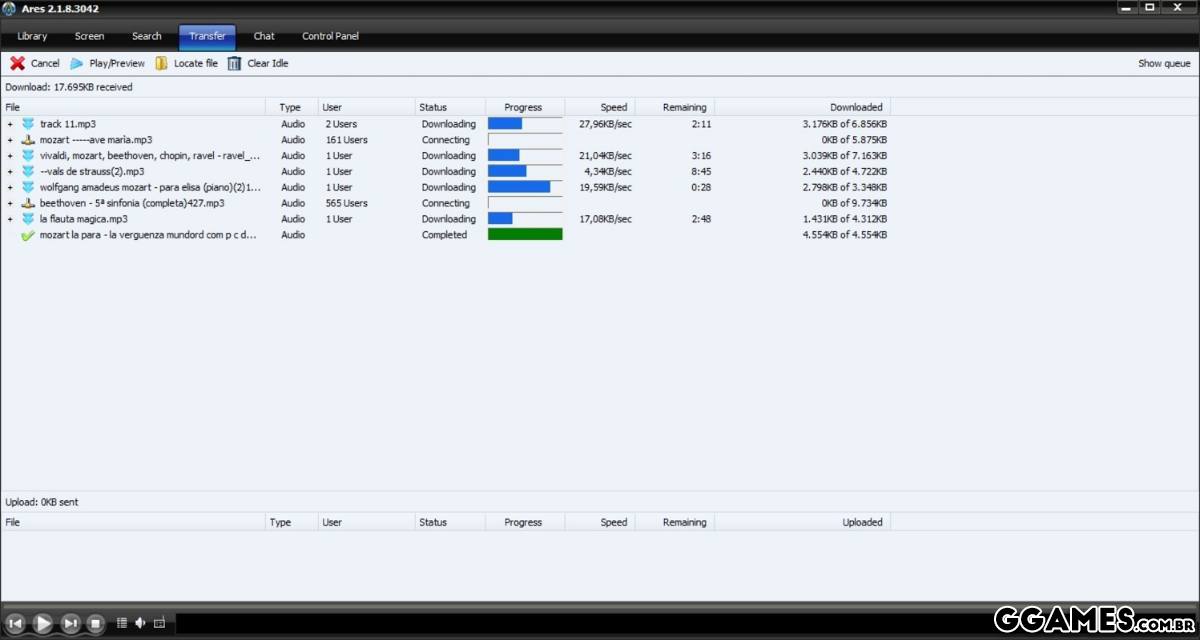1200x640 pixels.
Task: Click the Show queue button
Action: tap(1164, 63)
